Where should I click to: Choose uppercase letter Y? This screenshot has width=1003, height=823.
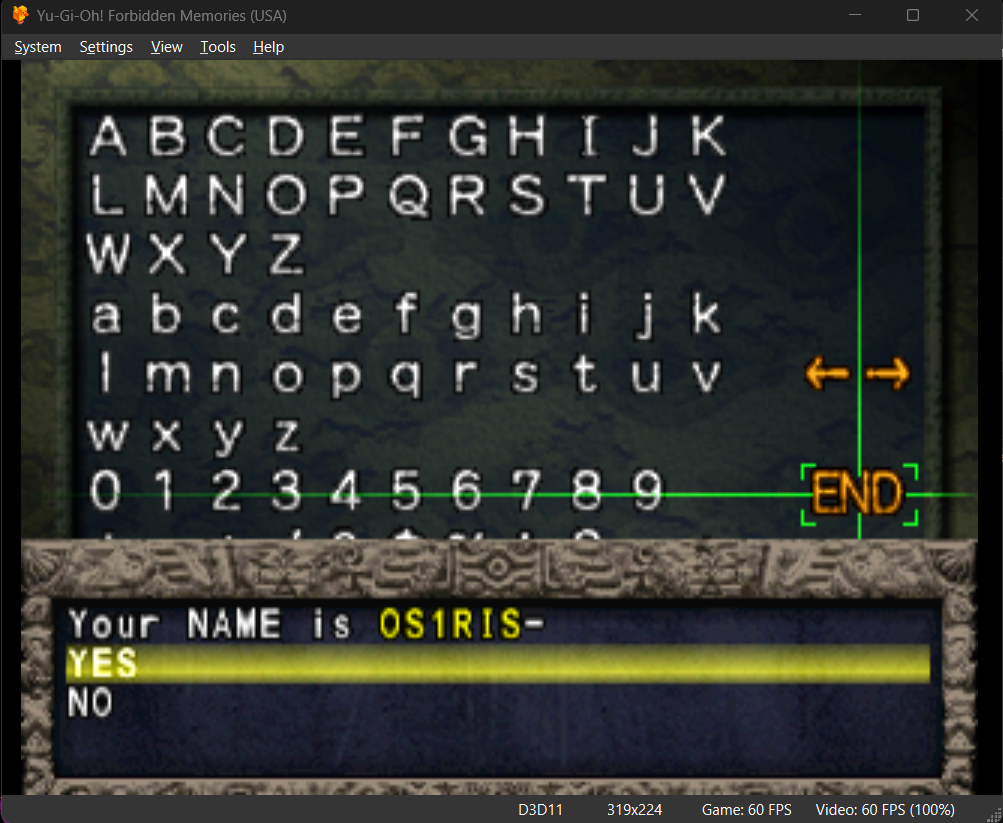228,254
